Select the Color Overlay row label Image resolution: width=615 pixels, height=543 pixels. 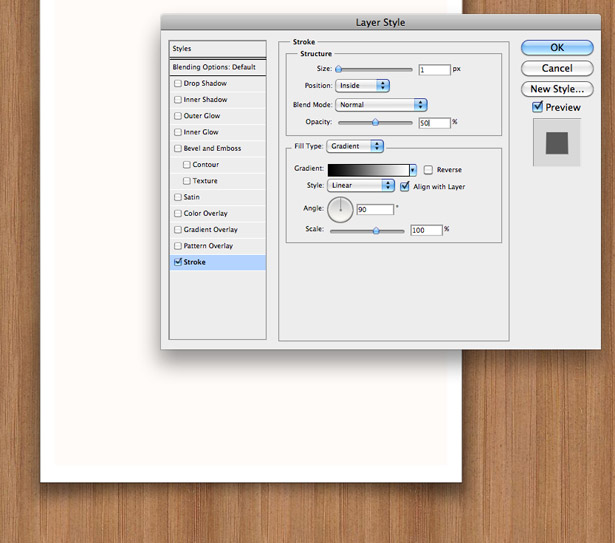coord(206,213)
